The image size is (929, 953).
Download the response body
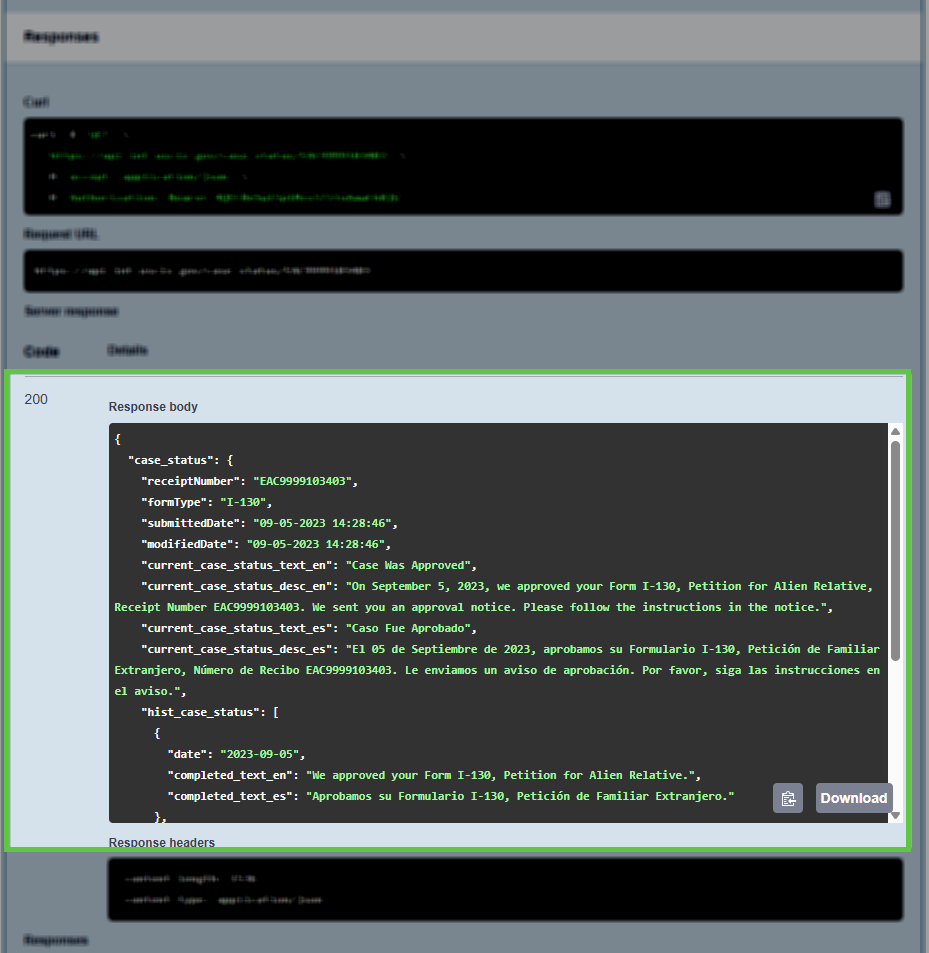point(854,798)
